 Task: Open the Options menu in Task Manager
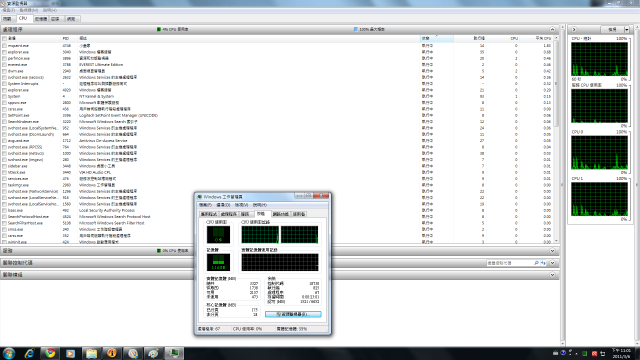[x=223, y=205]
